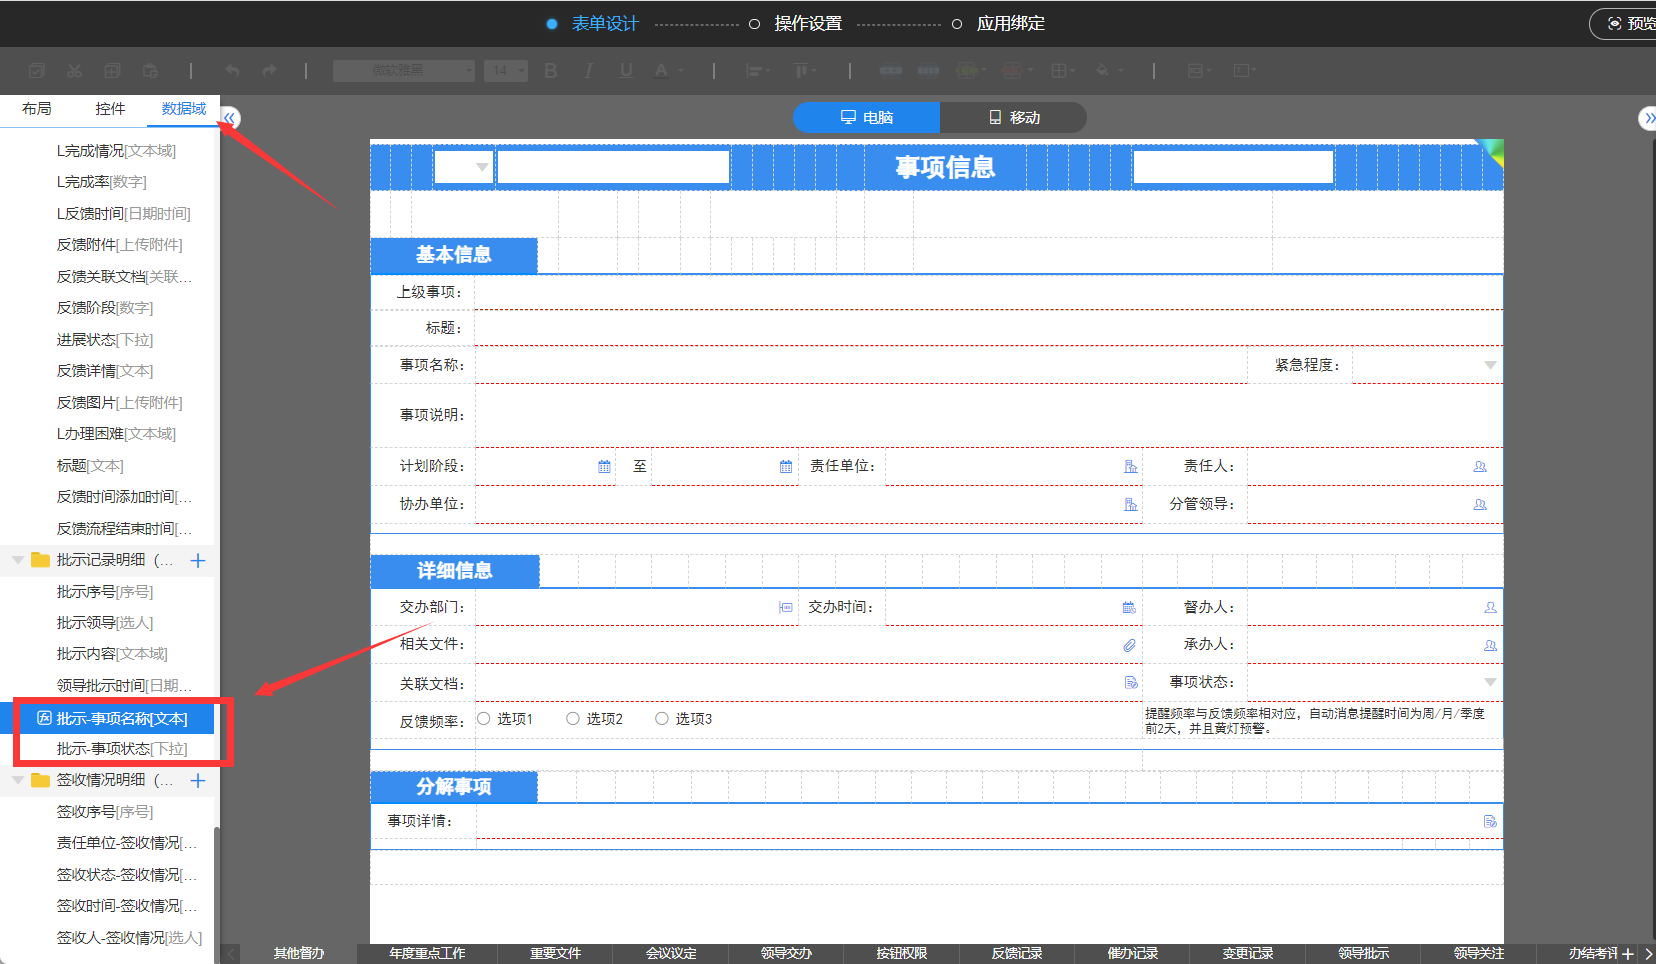Click person picker icon in 责任人 field
Screen dimensions: 1656x964
pyautogui.click(x=1480, y=467)
